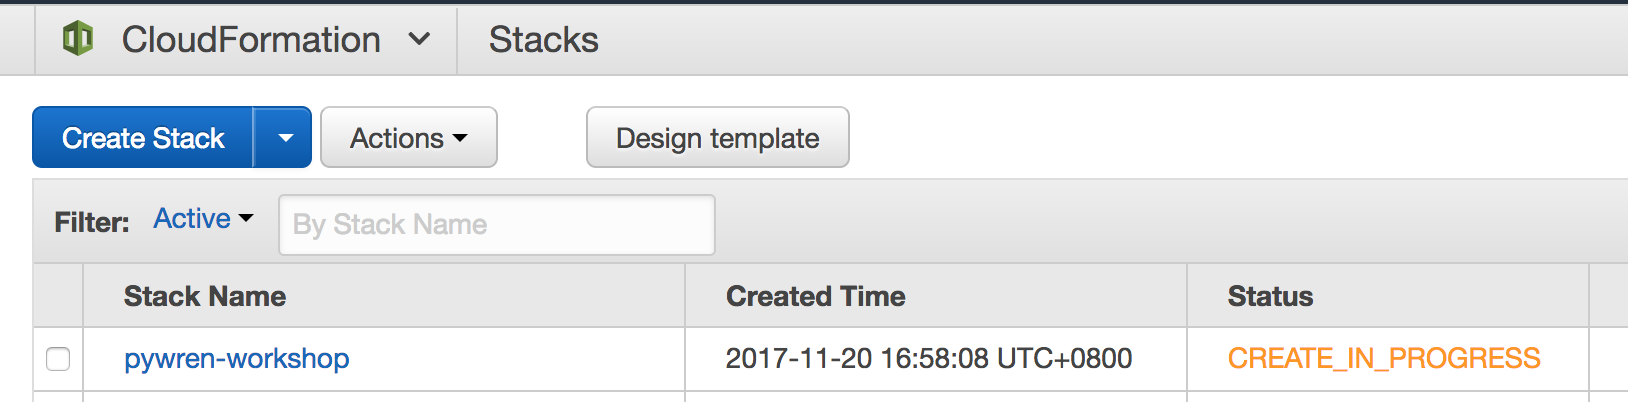1628x402 pixels.
Task: Open the pywren-workshop stack link
Action: coord(237,359)
